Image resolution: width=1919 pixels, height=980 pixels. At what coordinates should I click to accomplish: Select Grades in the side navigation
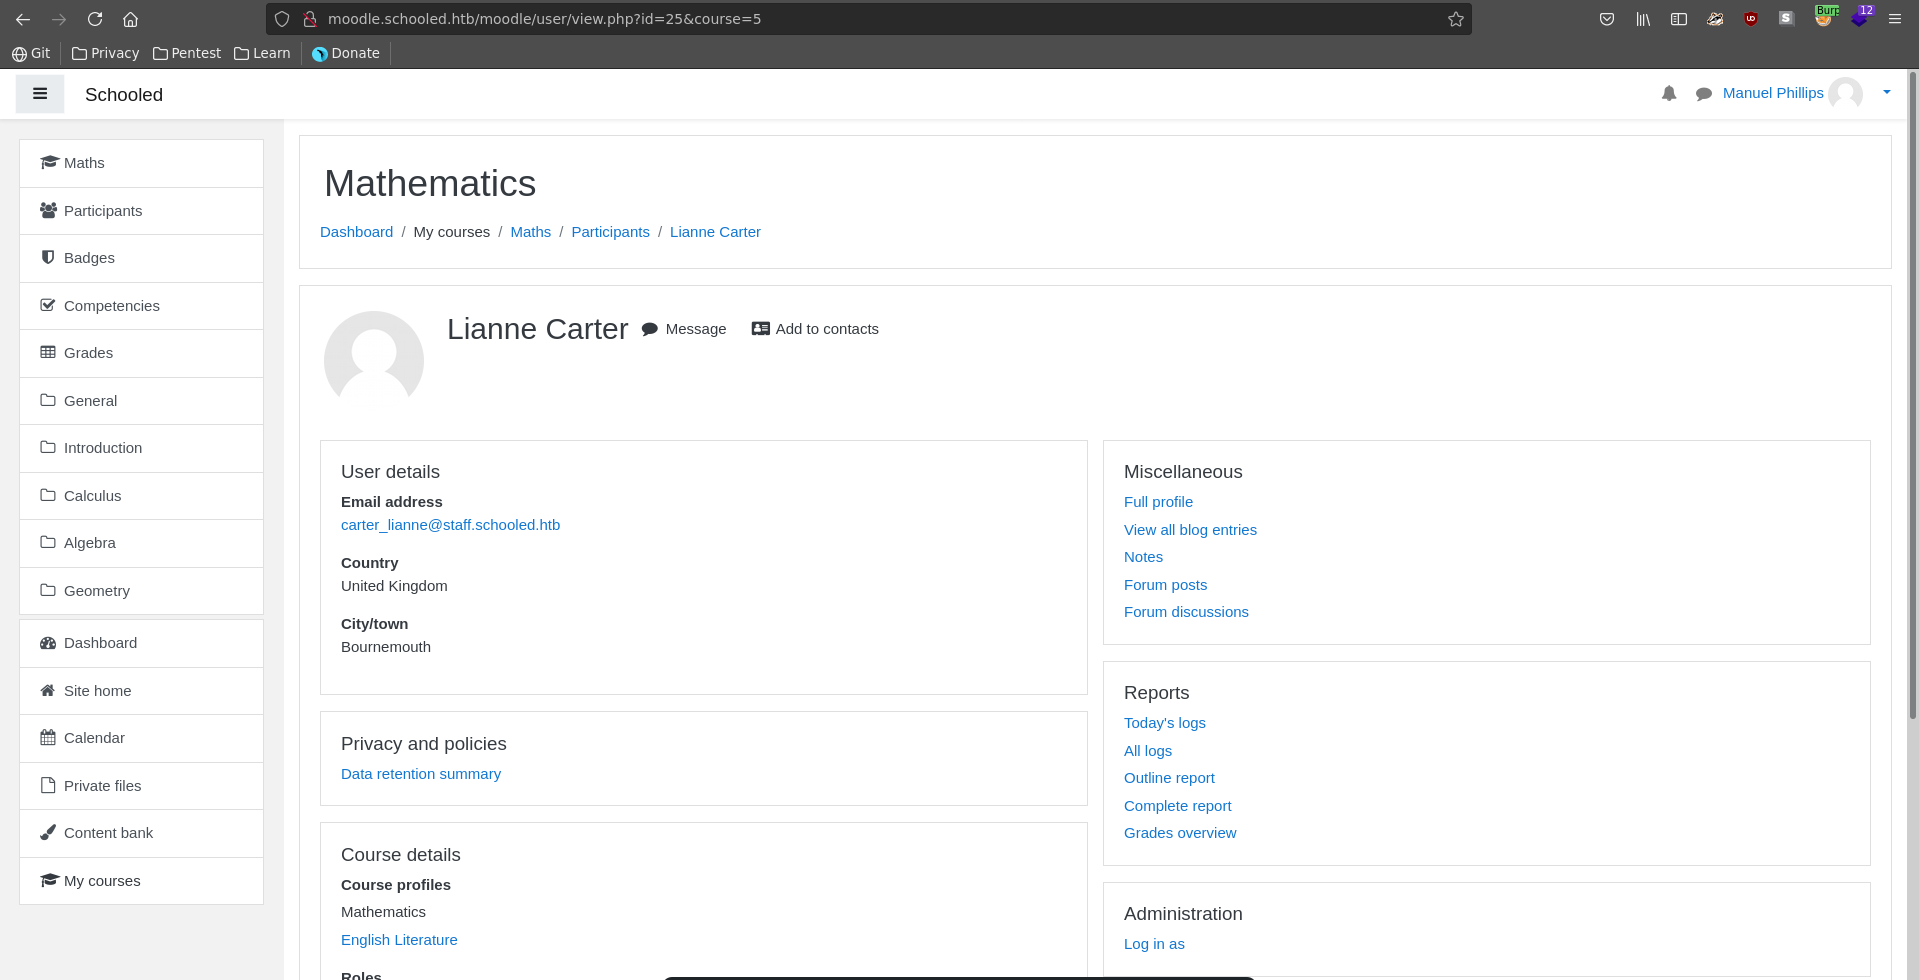point(88,353)
